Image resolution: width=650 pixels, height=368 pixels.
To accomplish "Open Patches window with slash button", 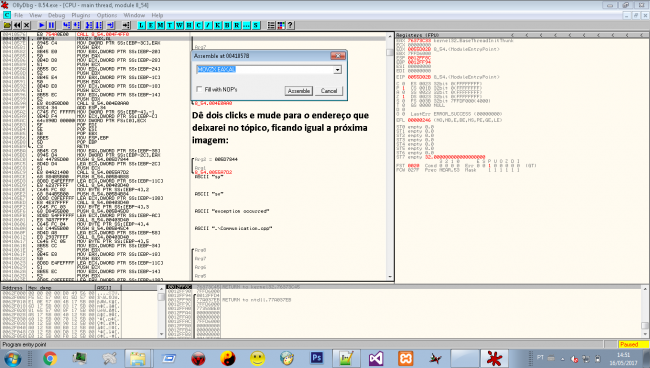I will pyautogui.click(x=208, y=25).
